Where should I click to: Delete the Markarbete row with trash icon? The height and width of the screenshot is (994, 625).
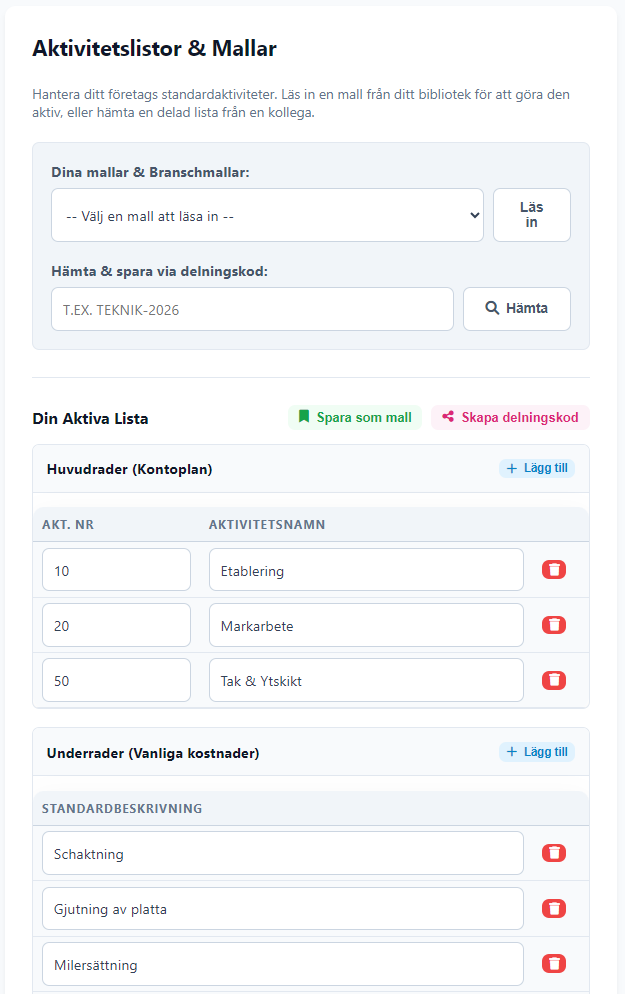pos(553,625)
